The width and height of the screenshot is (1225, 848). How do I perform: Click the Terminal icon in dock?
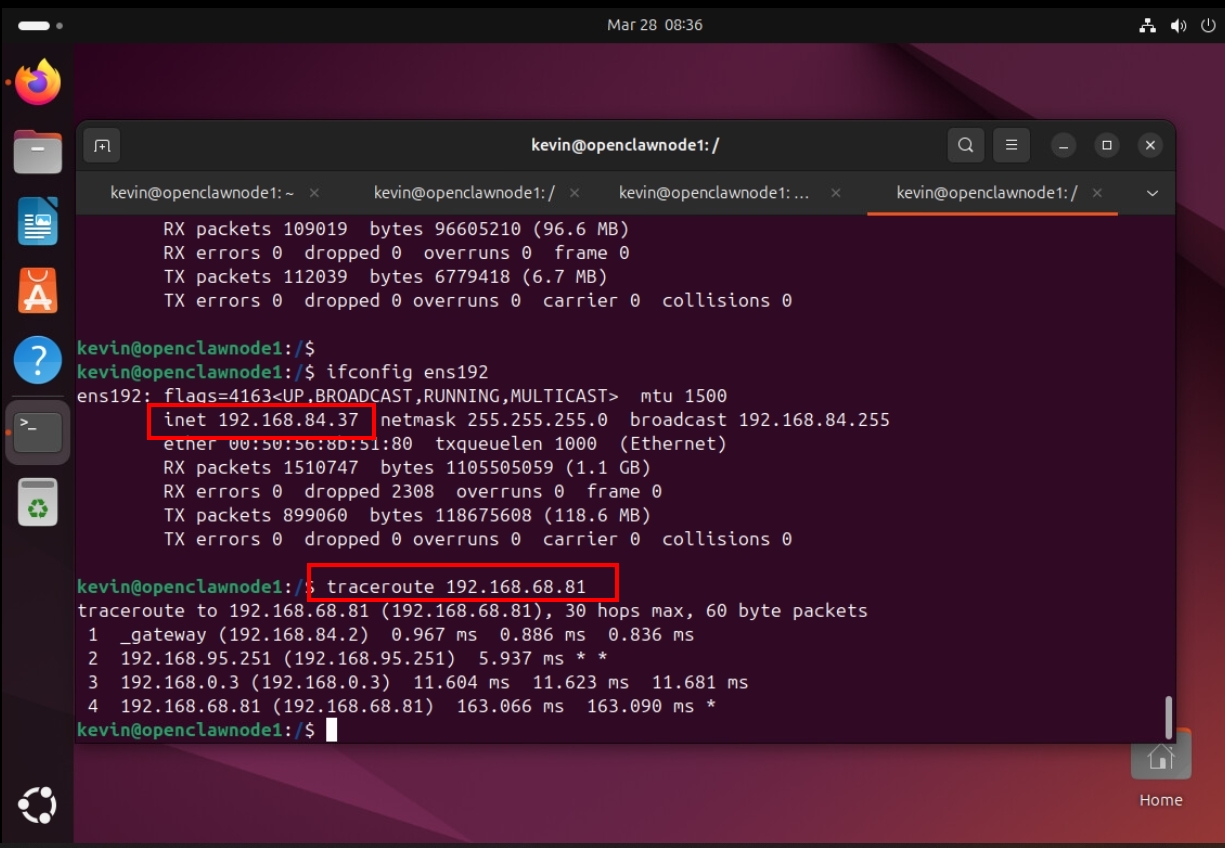(x=38, y=431)
